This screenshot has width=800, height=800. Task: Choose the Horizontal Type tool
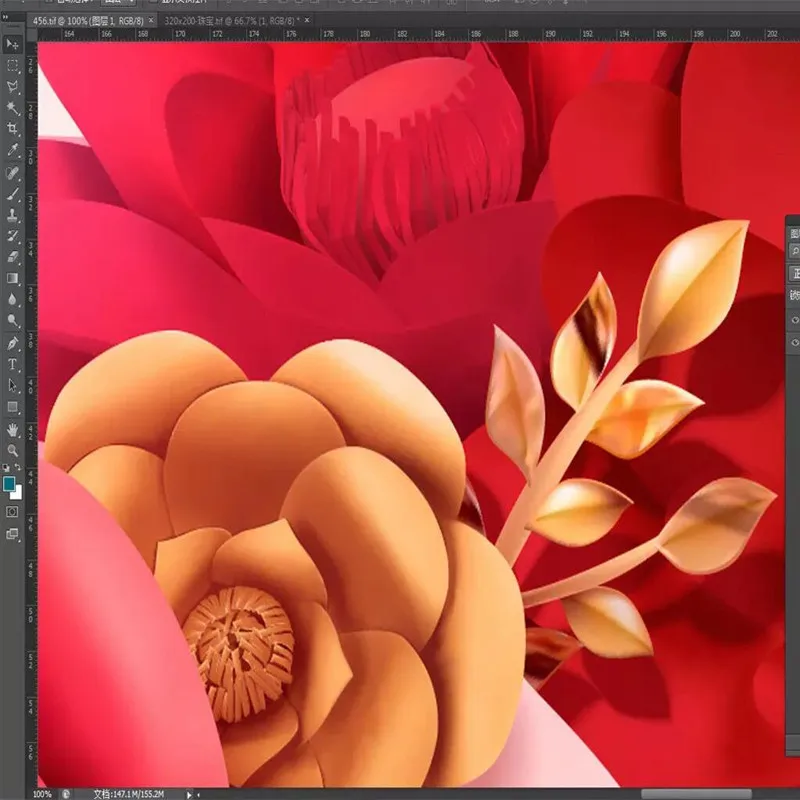(x=13, y=364)
